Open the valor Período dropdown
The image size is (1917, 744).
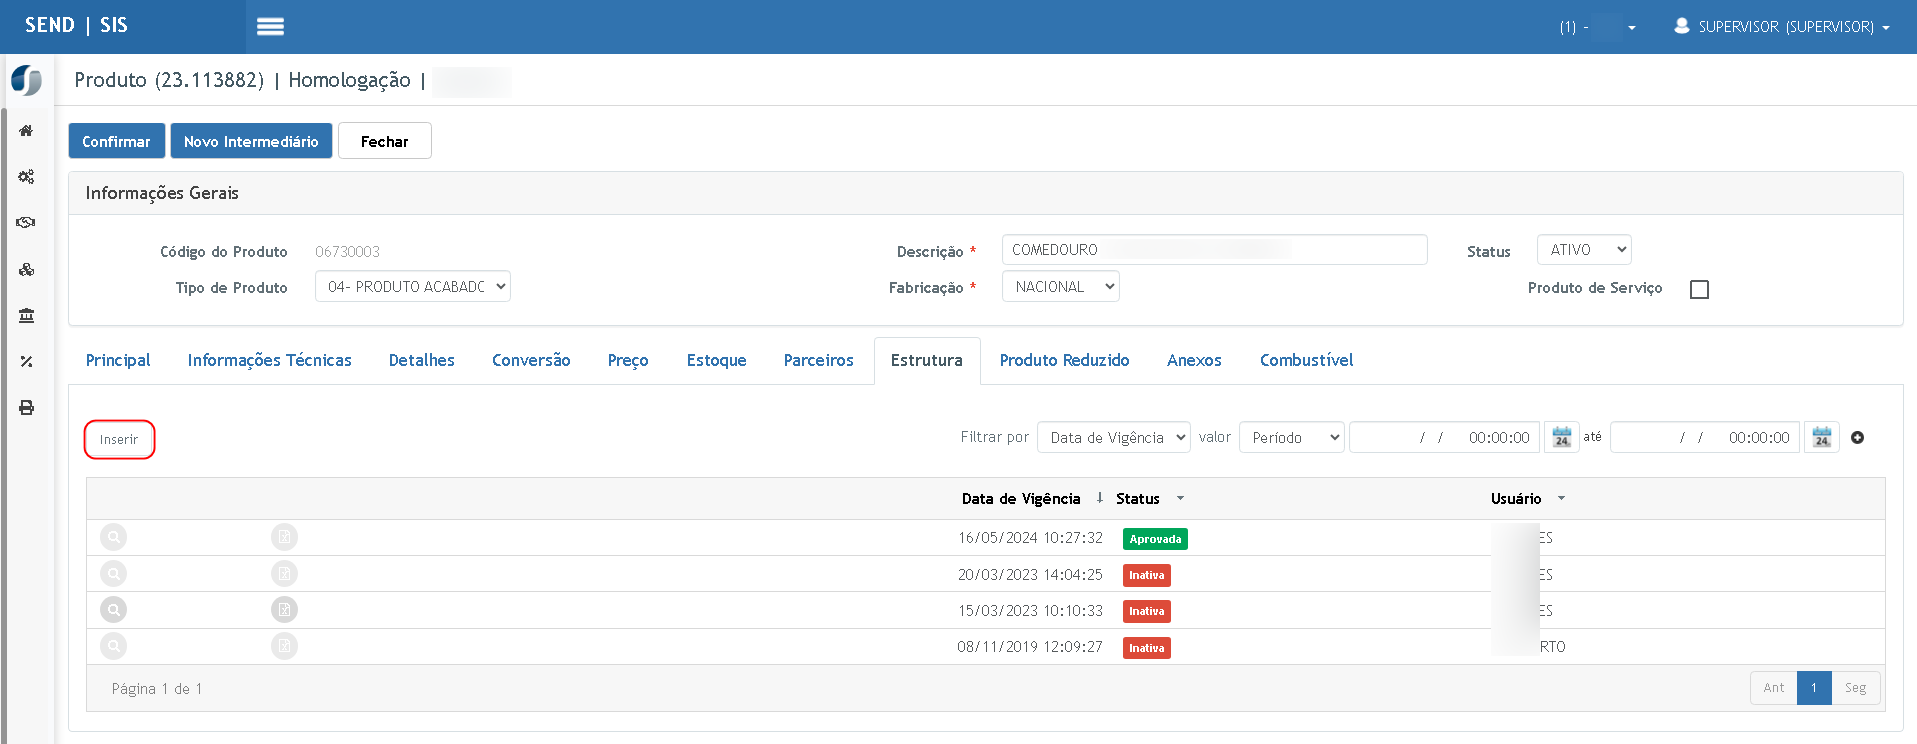(1291, 437)
